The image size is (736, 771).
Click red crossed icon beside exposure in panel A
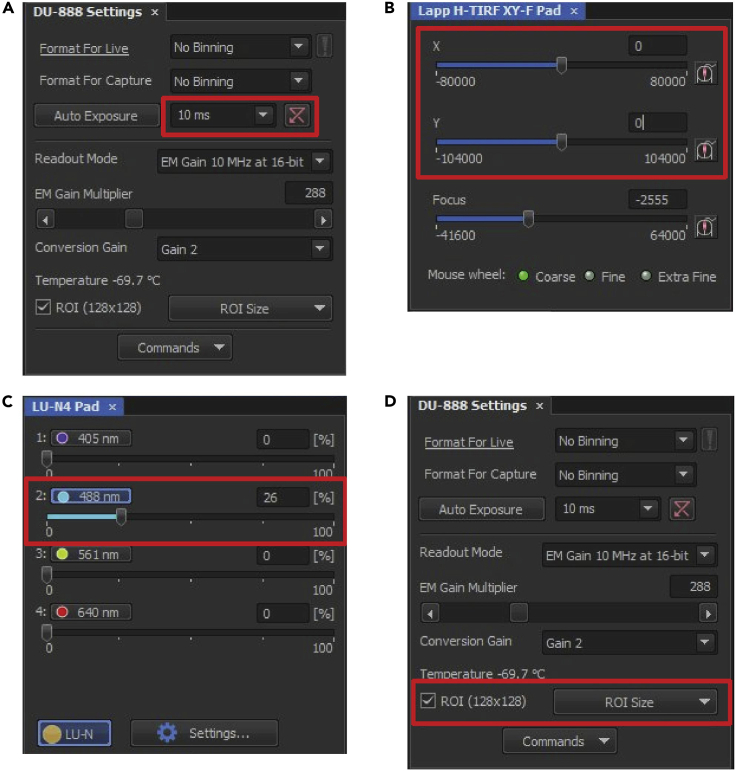point(295,115)
